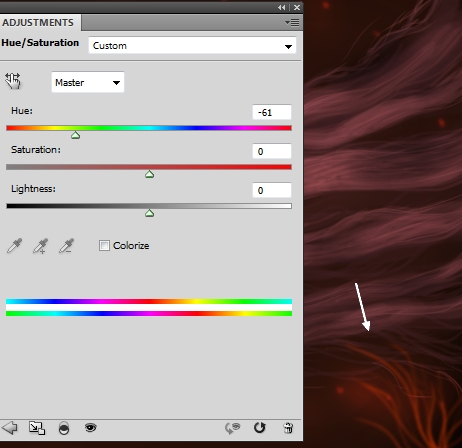Image resolution: width=462 pixels, height=448 pixels.
Task: Reset adjustment to defaults icon
Action: point(260,428)
